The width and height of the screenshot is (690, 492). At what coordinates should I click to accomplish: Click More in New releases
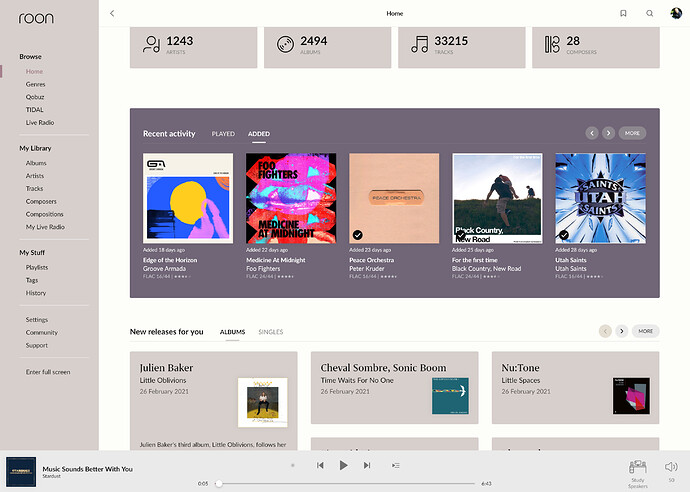click(x=646, y=331)
